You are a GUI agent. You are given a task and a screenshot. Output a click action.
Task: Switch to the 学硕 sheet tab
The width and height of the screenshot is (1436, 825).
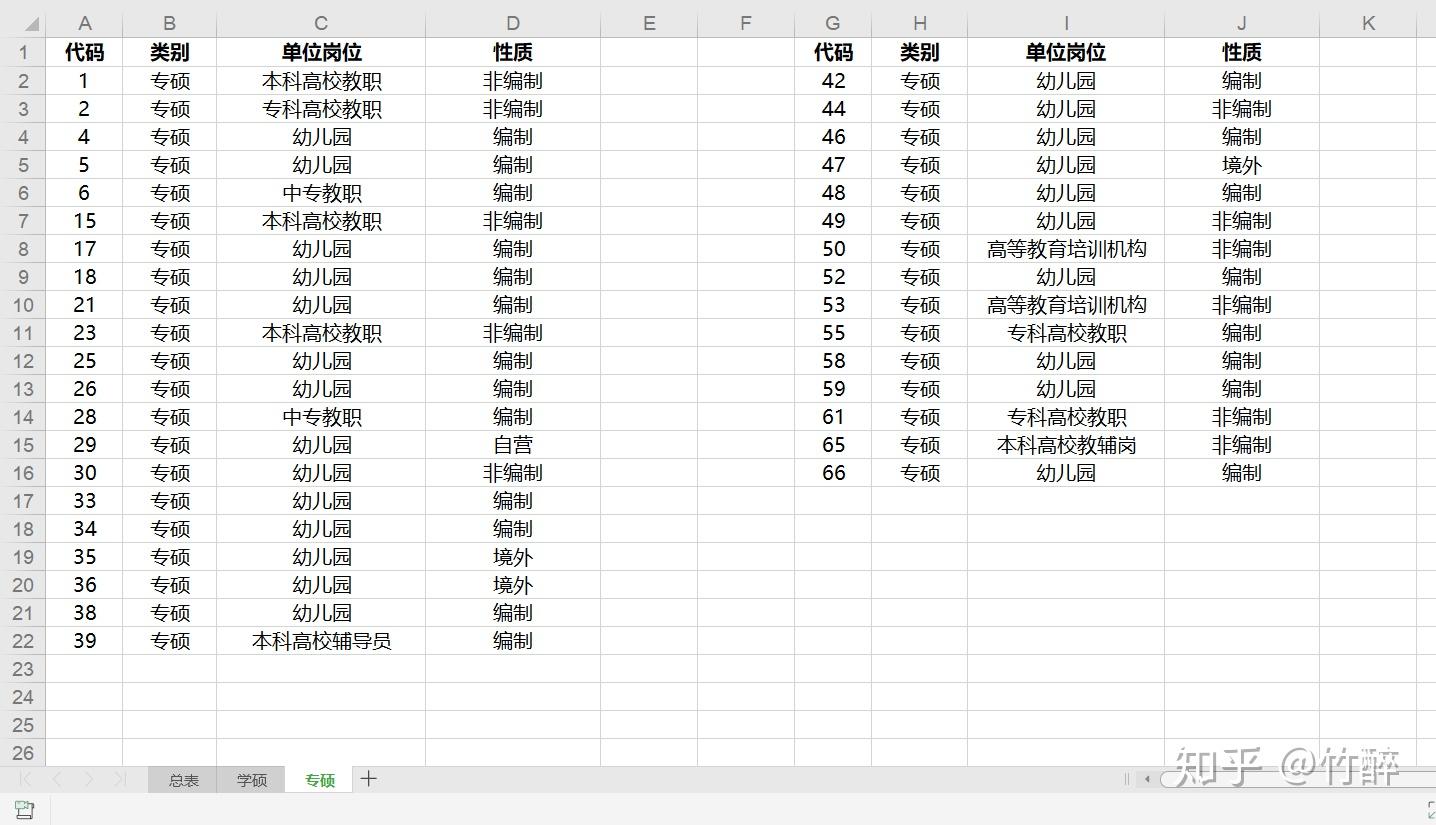pyautogui.click(x=252, y=780)
